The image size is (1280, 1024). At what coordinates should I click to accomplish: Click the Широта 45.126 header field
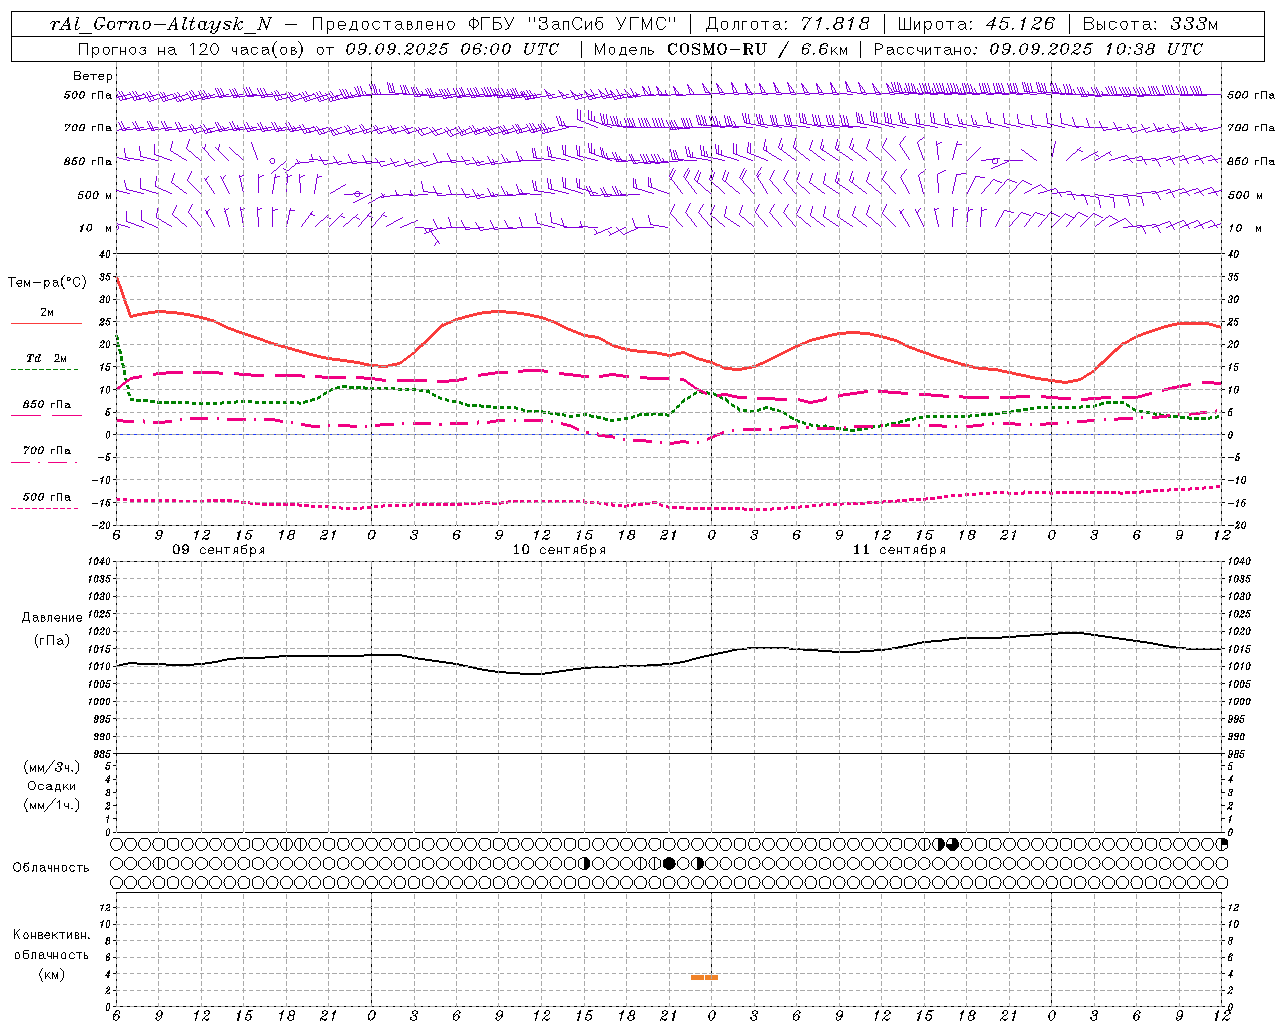(977, 24)
